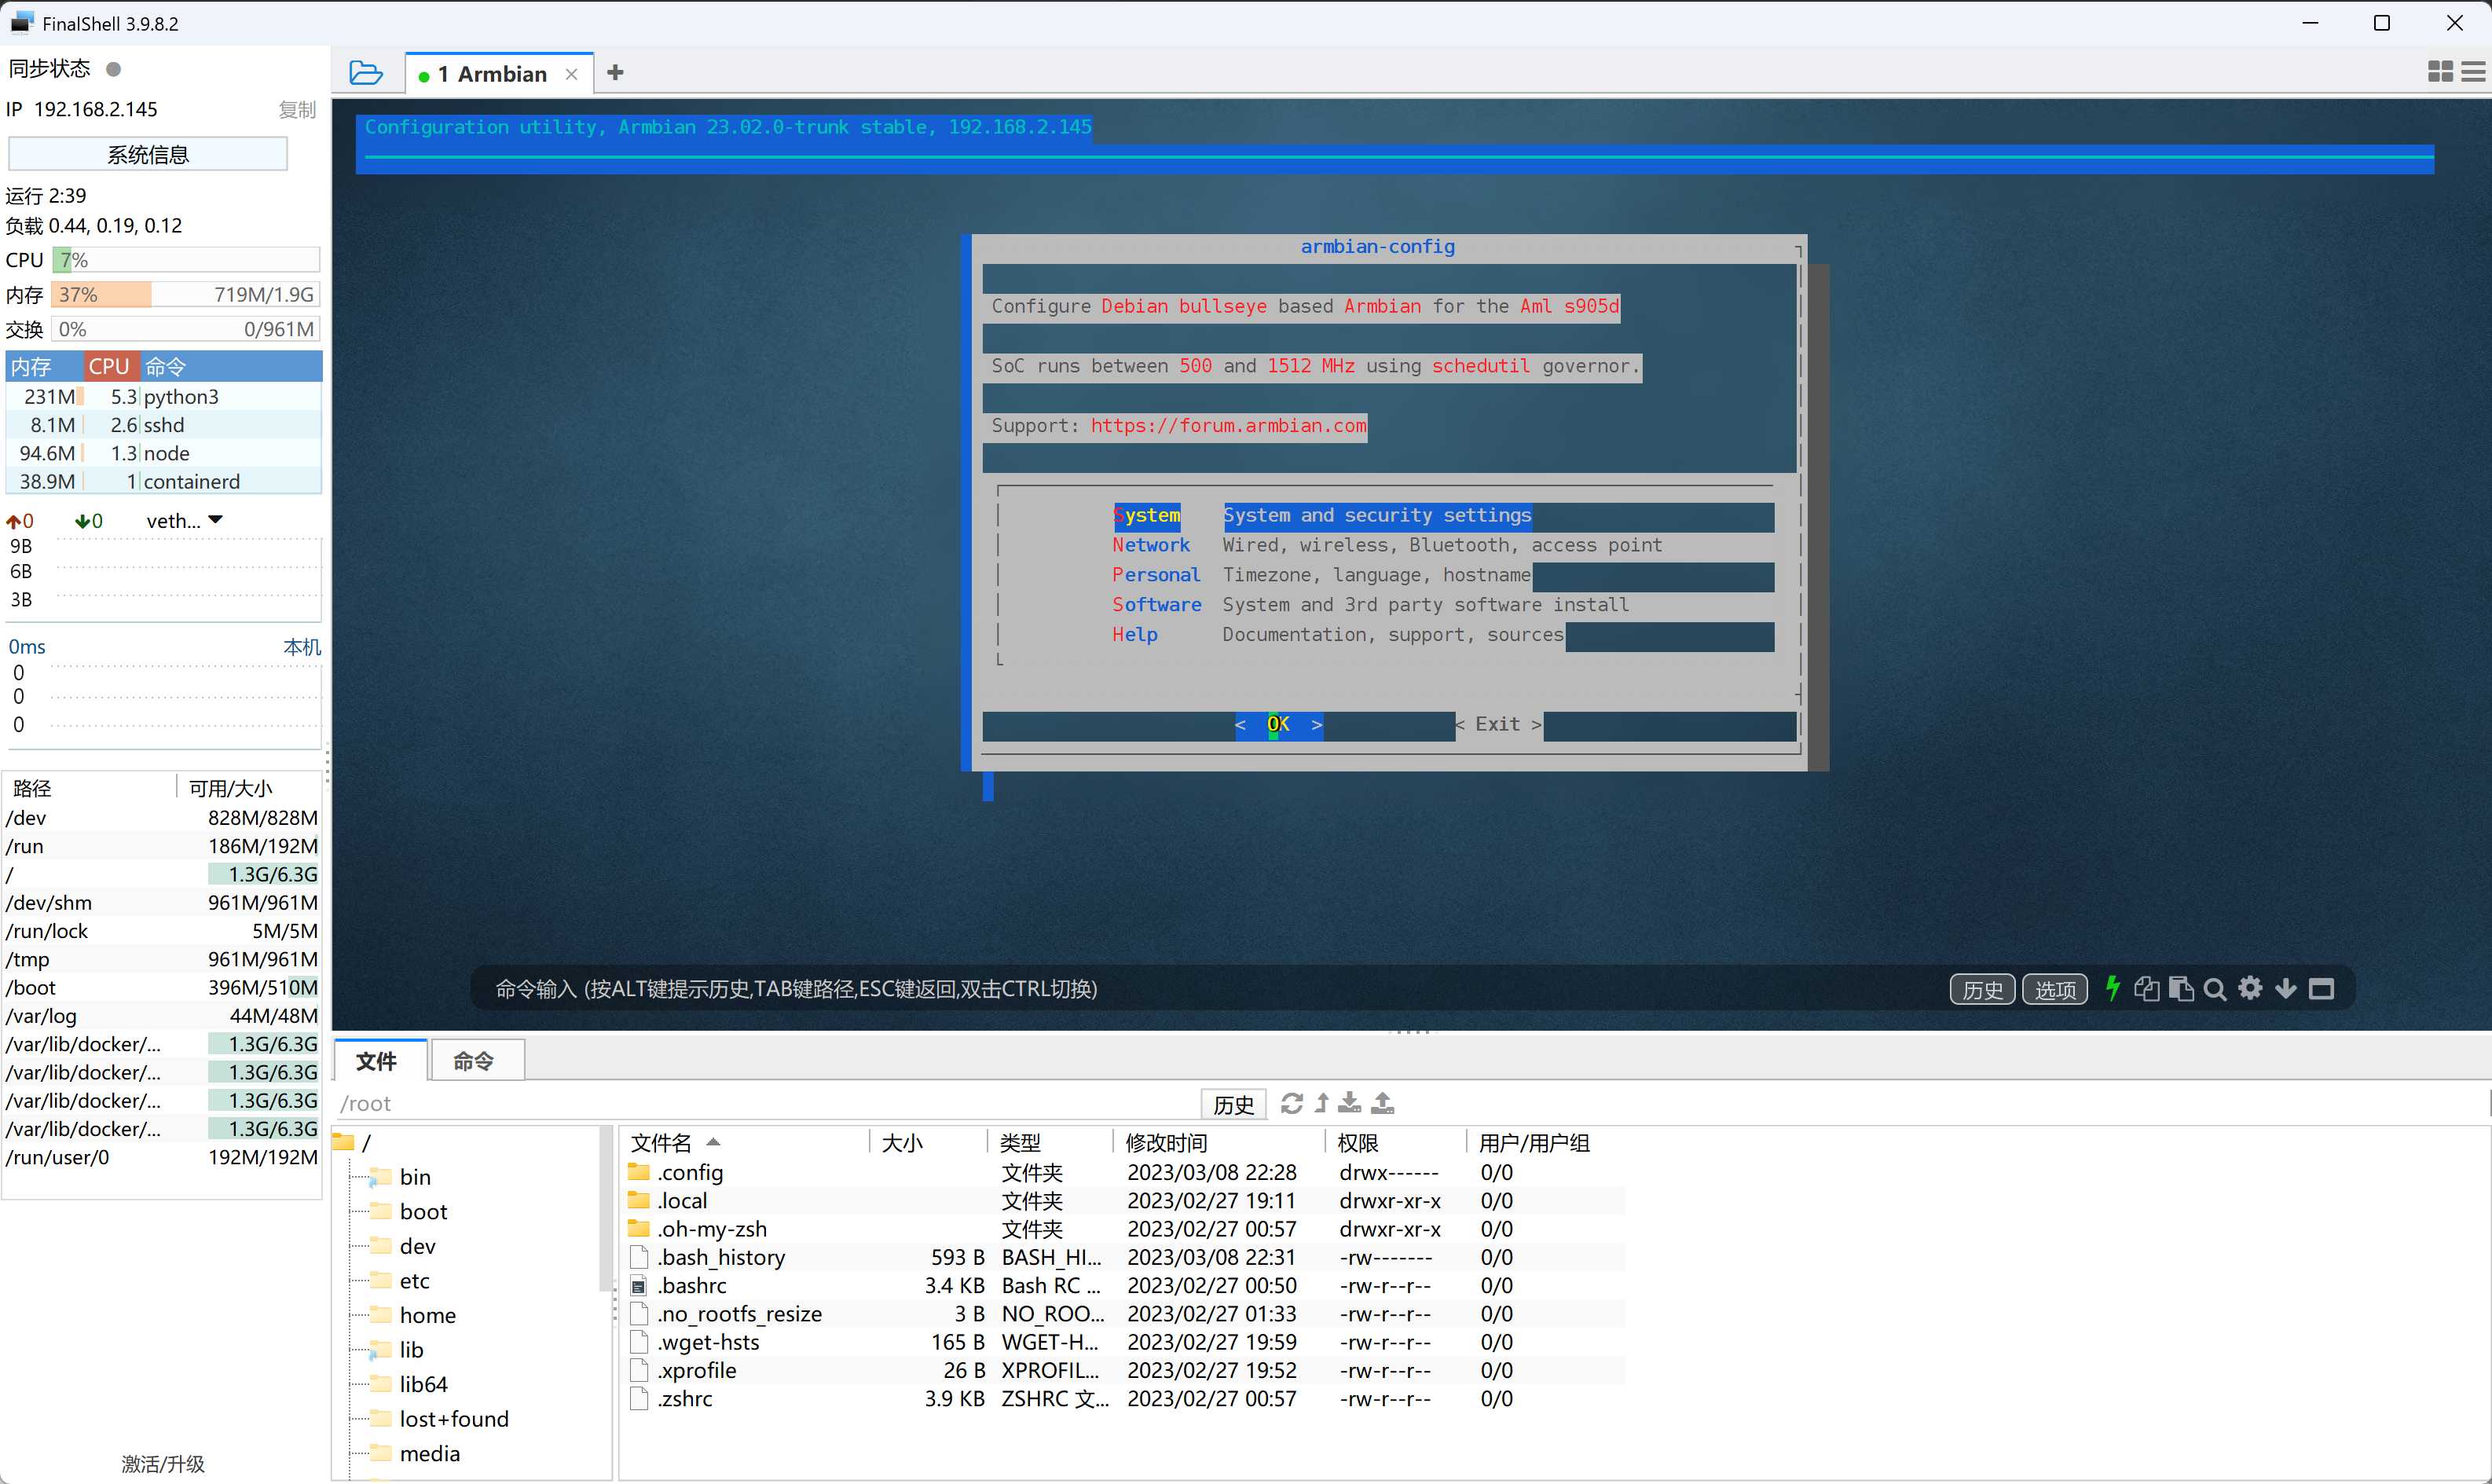Expand the boot folder in tree
2492x1484 pixels.
coord(423,1211)
